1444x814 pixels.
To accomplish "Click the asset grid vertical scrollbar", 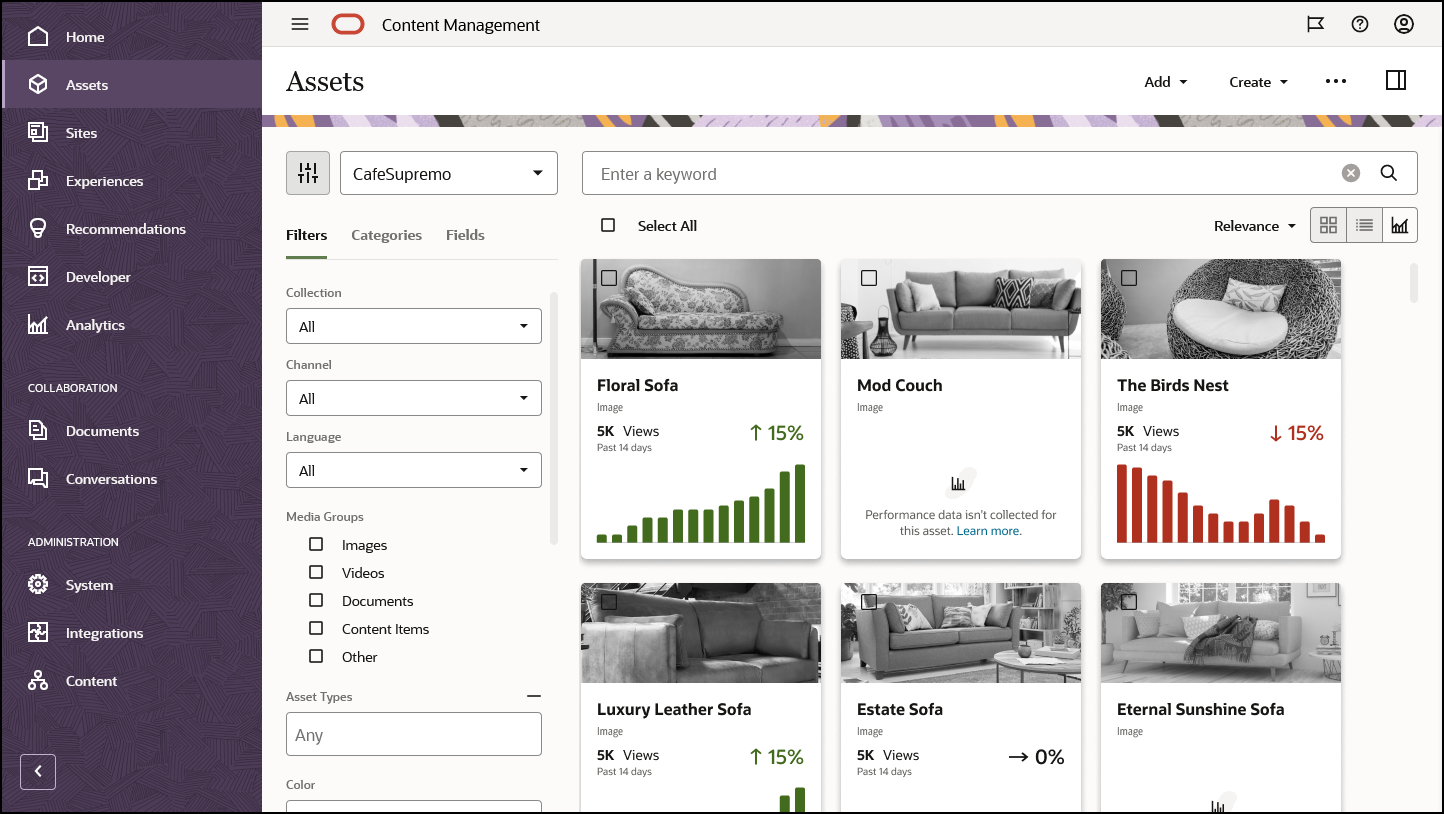I will (x=1414, y=282).
